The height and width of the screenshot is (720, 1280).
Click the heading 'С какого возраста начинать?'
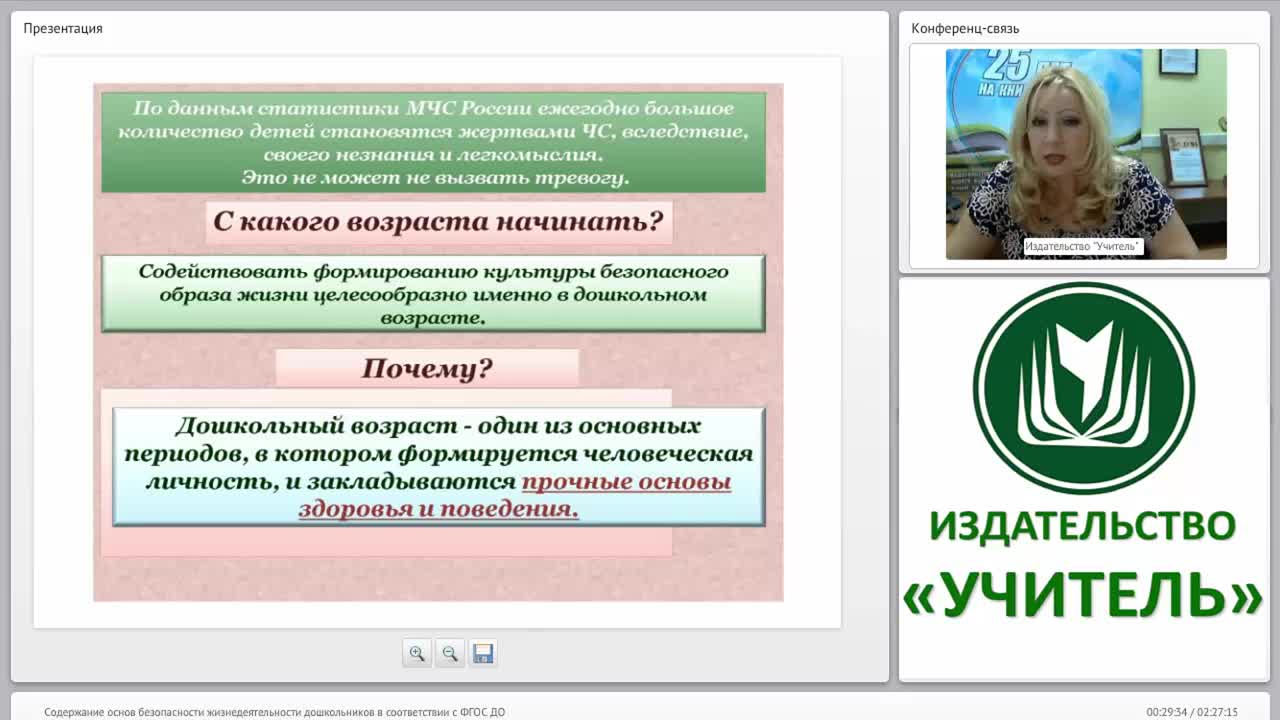pos(439,221)
